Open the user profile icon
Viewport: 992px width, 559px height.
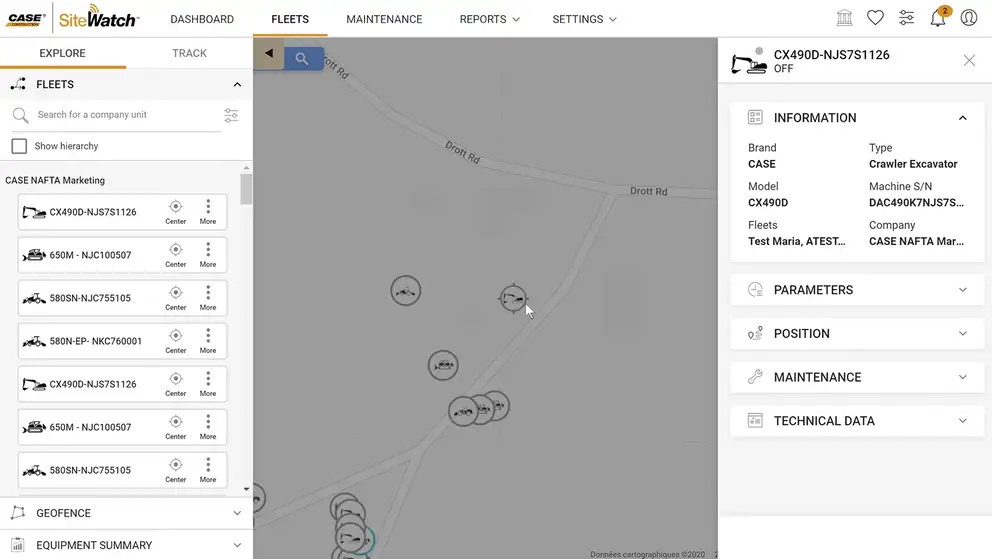(x=969, y=18)
